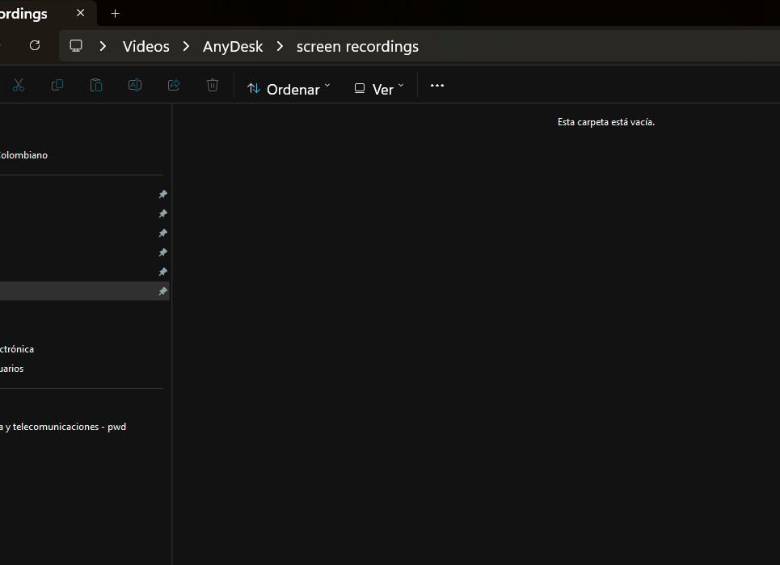Expand chevron after AnyDesk breadcrumb
This screenshot has height=565, width=780.
(280, 46)
